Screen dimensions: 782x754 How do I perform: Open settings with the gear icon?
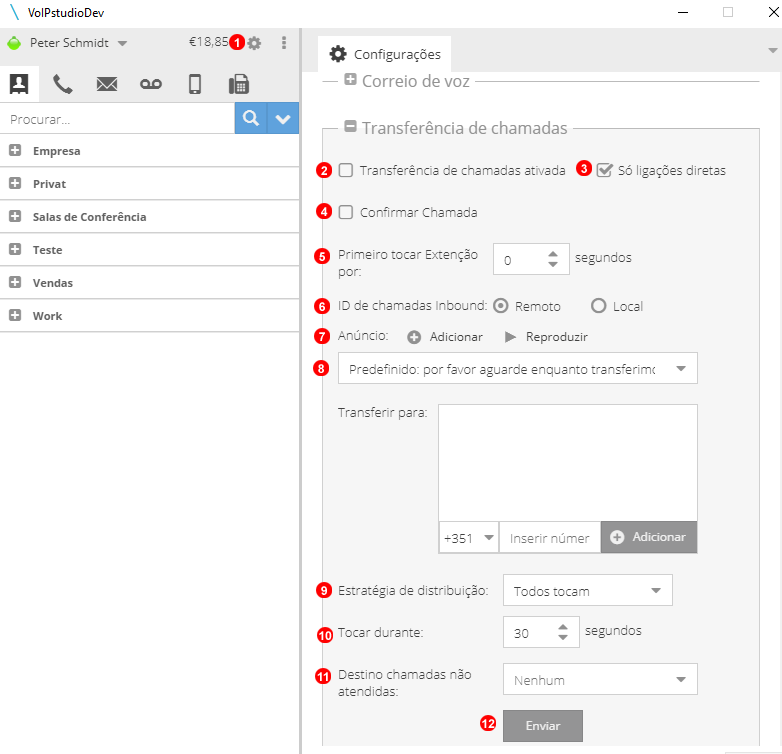pyautogui.click(x=254, y=43)
